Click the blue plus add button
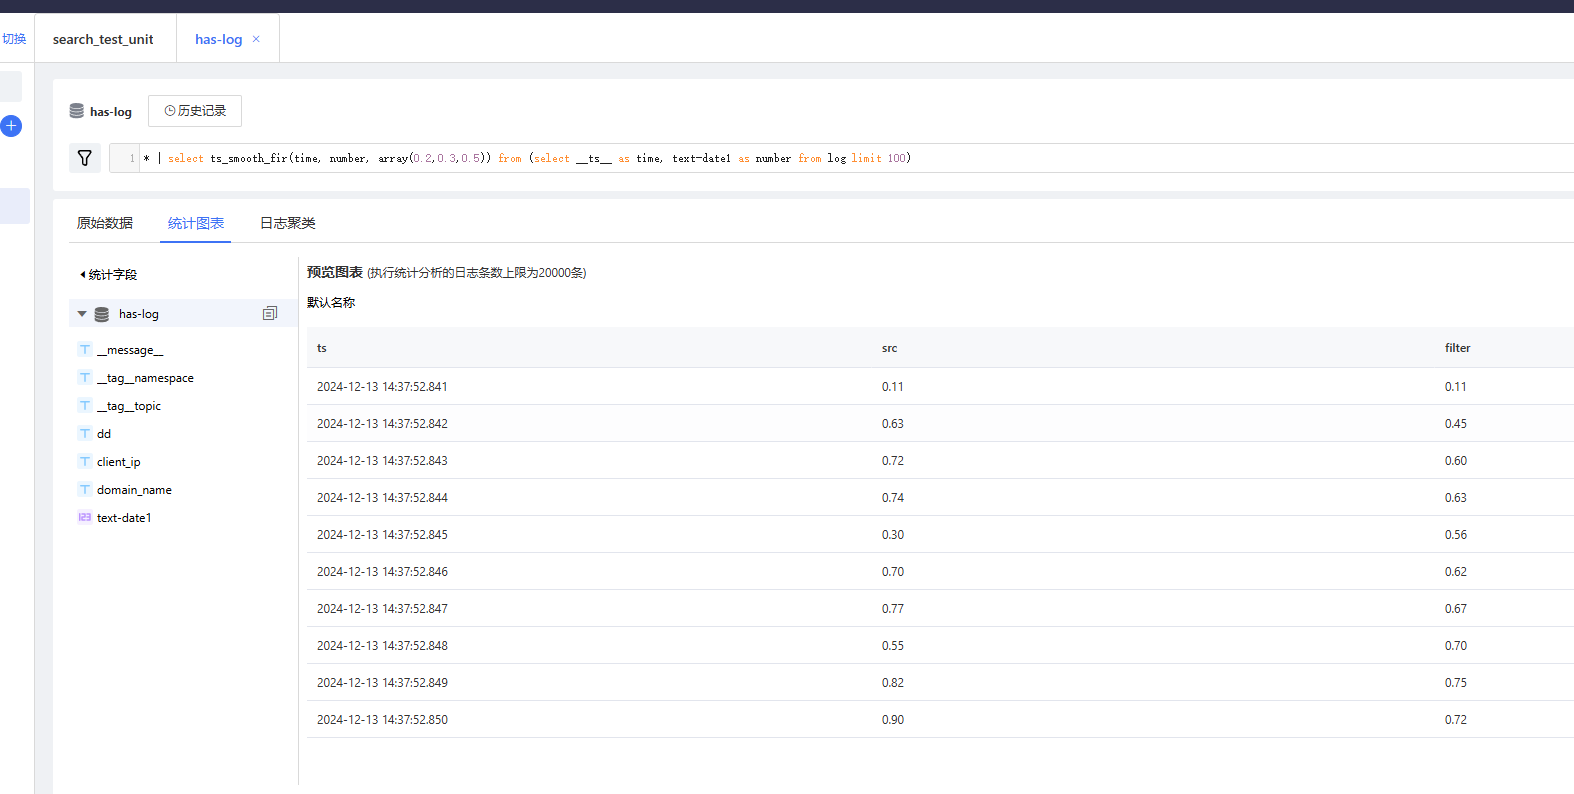Viewport: 1574px width, 794px height. point(11,126)
